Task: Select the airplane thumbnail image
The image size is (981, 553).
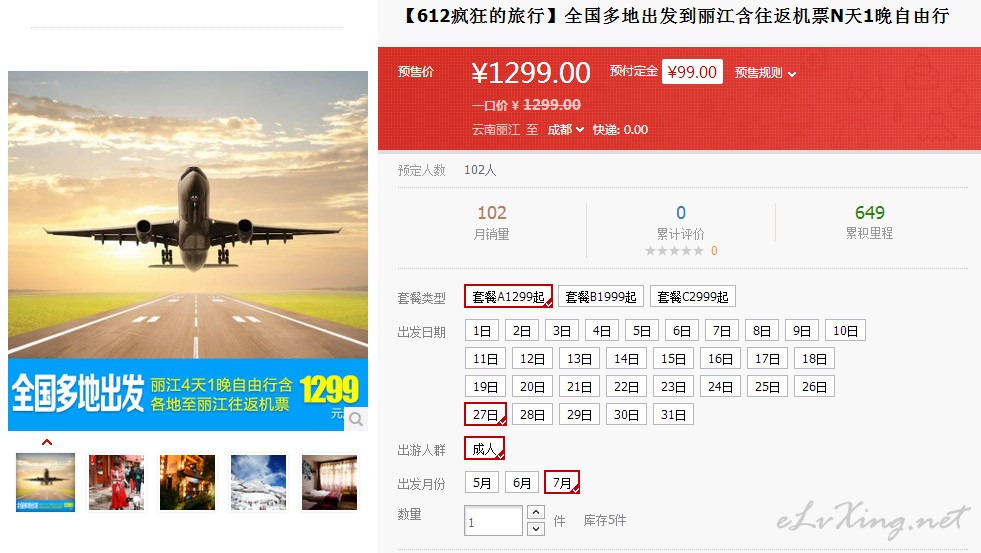Action: (45, 482)
